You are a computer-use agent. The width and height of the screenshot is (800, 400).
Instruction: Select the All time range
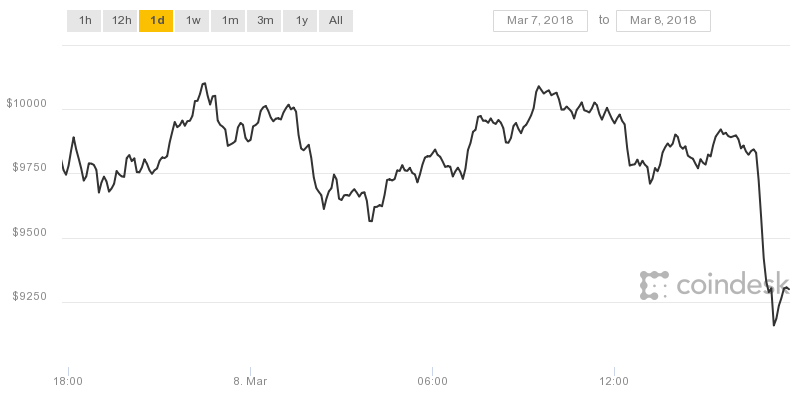[x=336, y=20]
